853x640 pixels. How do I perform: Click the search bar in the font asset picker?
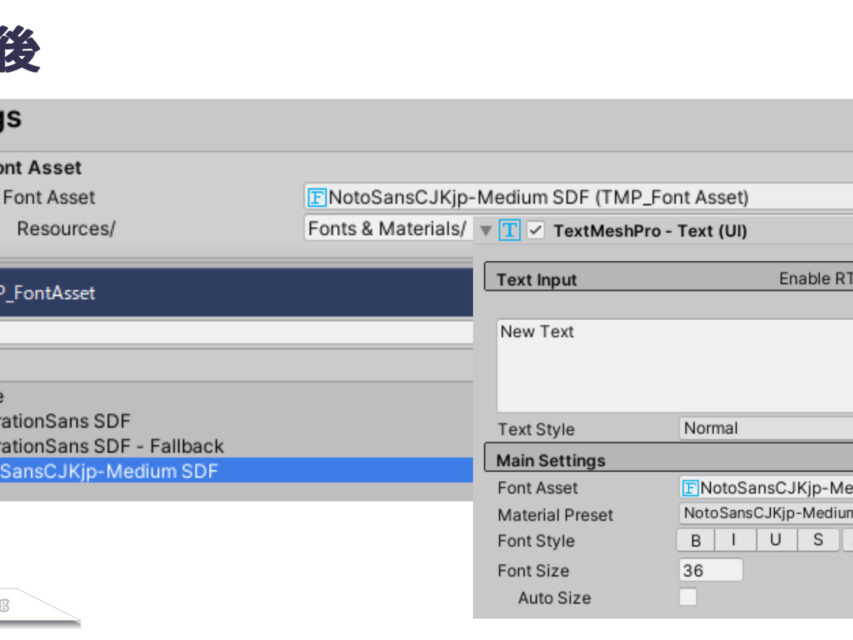pos(236,333)
